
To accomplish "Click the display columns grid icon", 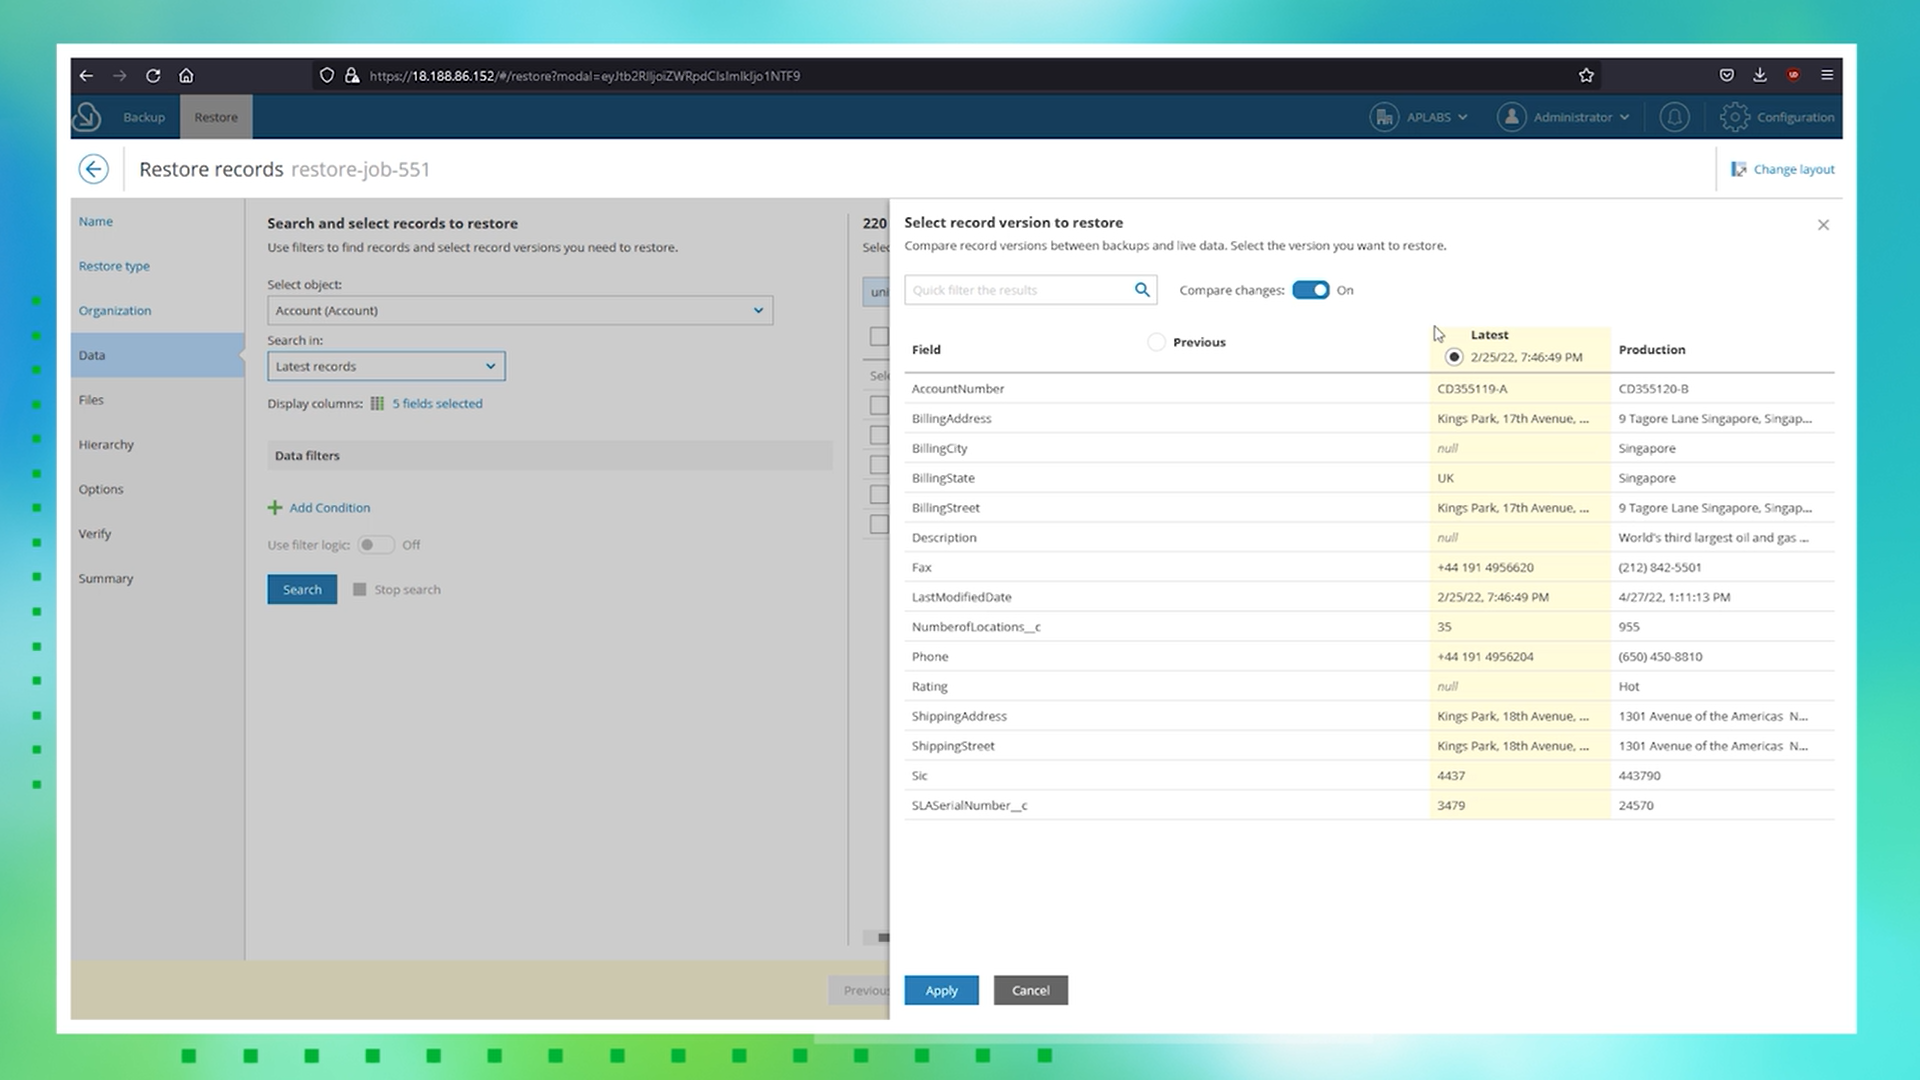I will point(377,404).
